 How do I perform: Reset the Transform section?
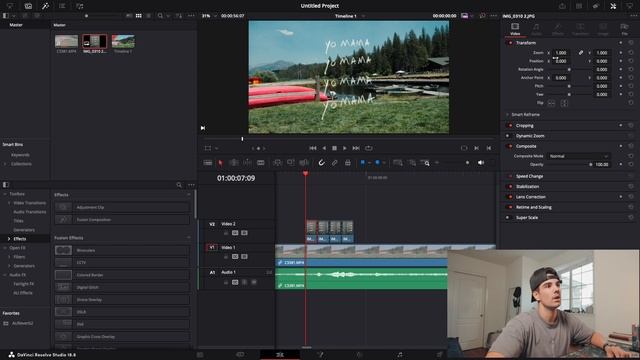[631, 43]
